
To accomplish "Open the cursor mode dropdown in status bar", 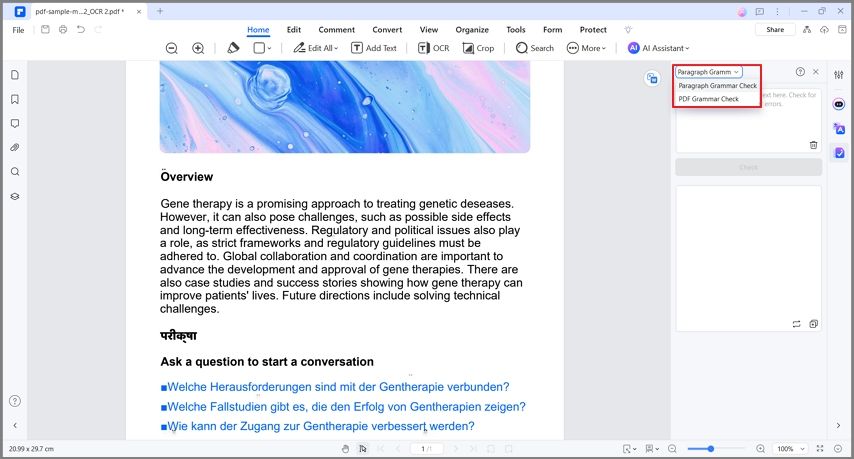I will coord(629,449).
